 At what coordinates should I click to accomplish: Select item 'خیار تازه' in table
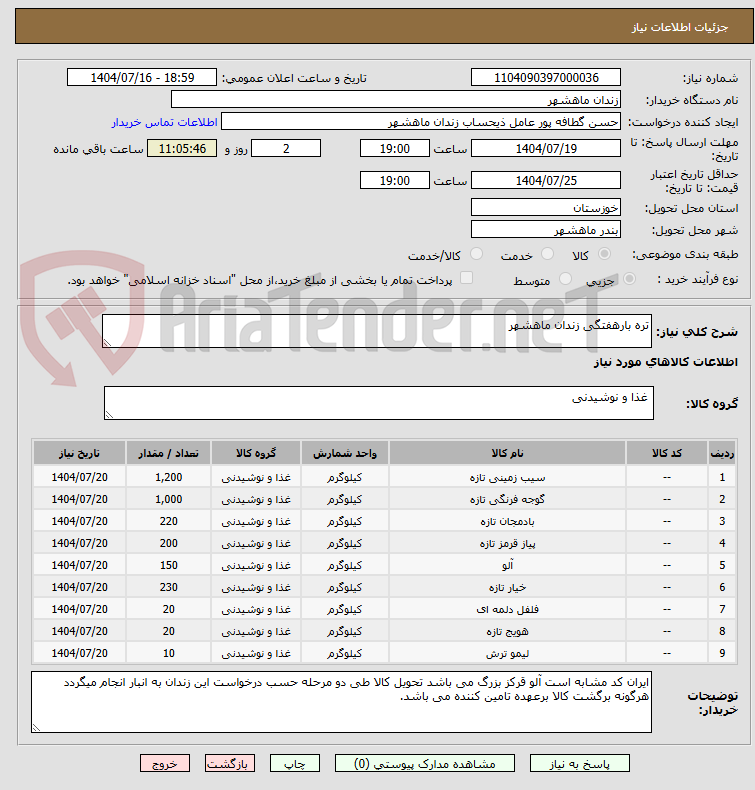[x=507, y=587]
